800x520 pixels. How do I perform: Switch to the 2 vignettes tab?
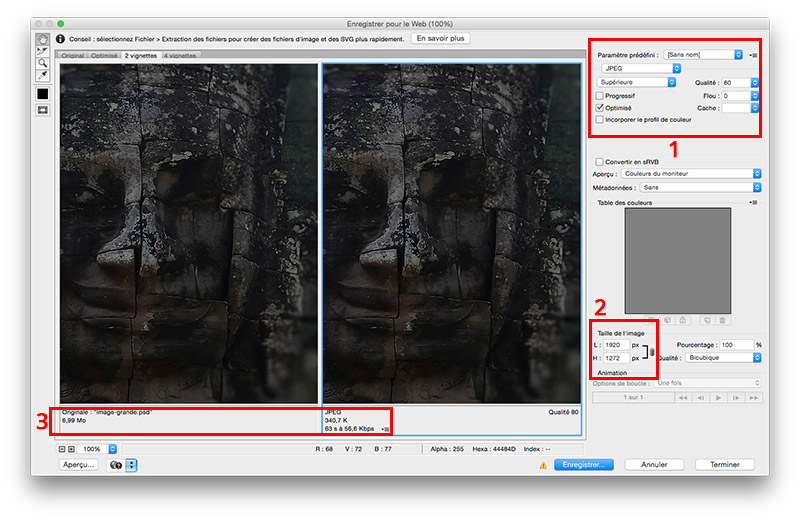tap(141, 55)
